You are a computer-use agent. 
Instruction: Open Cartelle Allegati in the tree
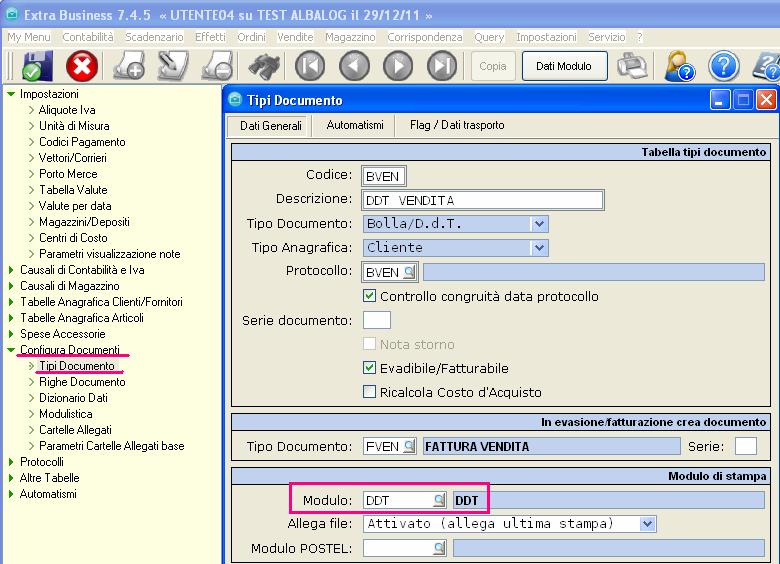(75, 430)
